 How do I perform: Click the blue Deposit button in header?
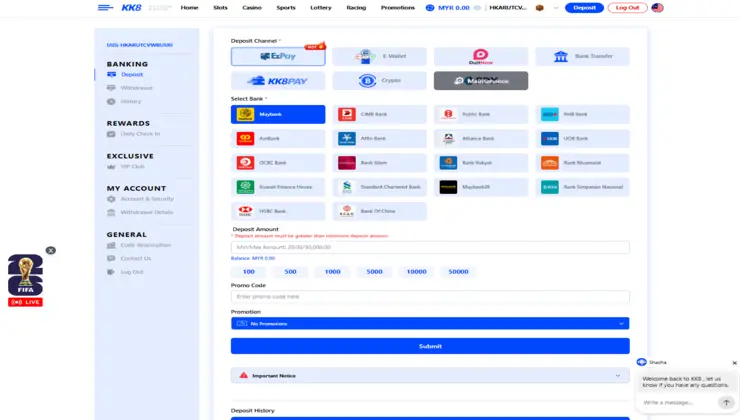[584, 8]
